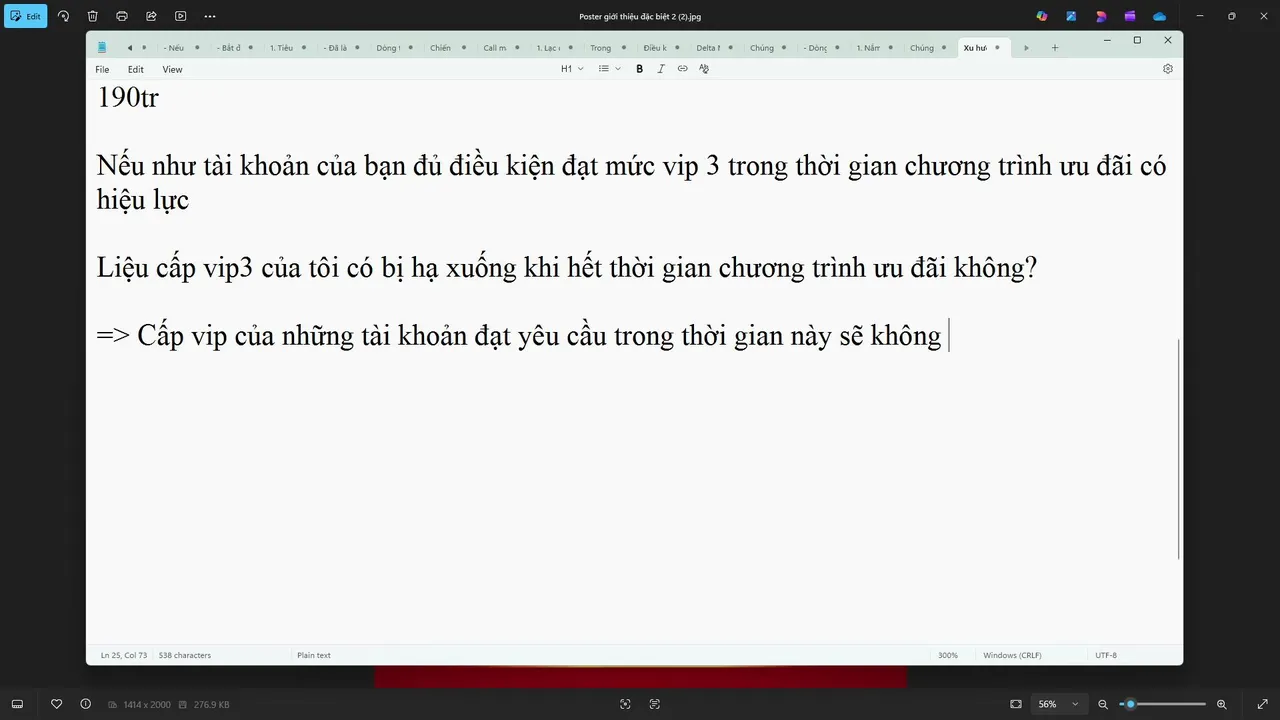Viewport: 1280px width, 720px height.
Task: Open the OneDrive cloud icon in Photos
Action: (x=1159, y=16)
